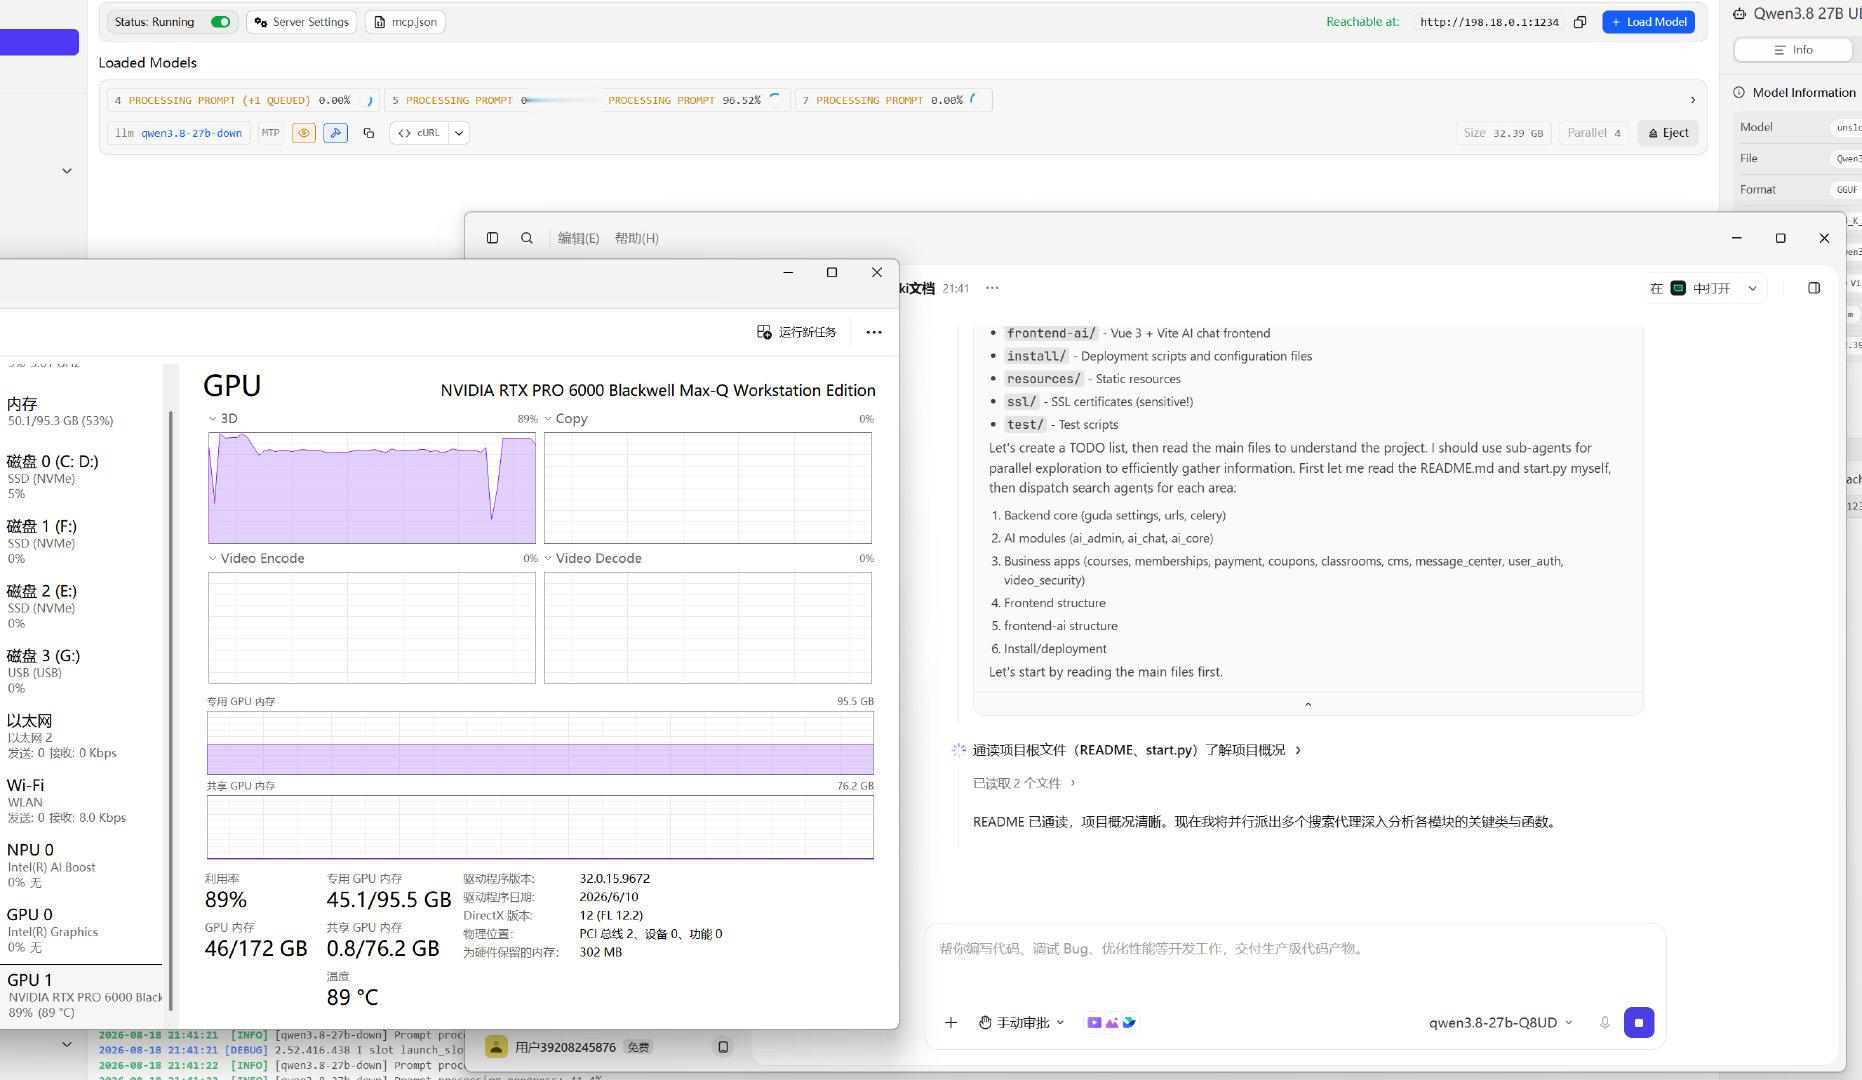Click 运行新任务 in Task Manager

click(x=797, y=332)
